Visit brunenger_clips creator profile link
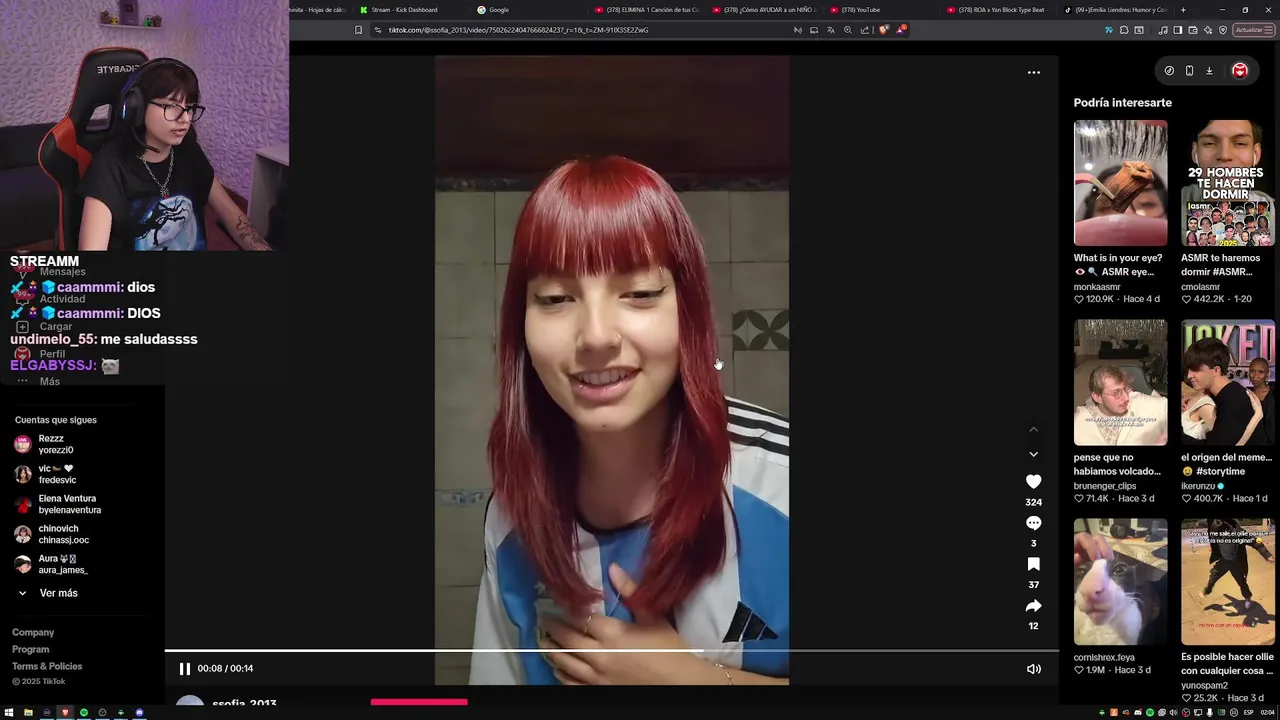The image size is (1280, 720). (1105, 486)
